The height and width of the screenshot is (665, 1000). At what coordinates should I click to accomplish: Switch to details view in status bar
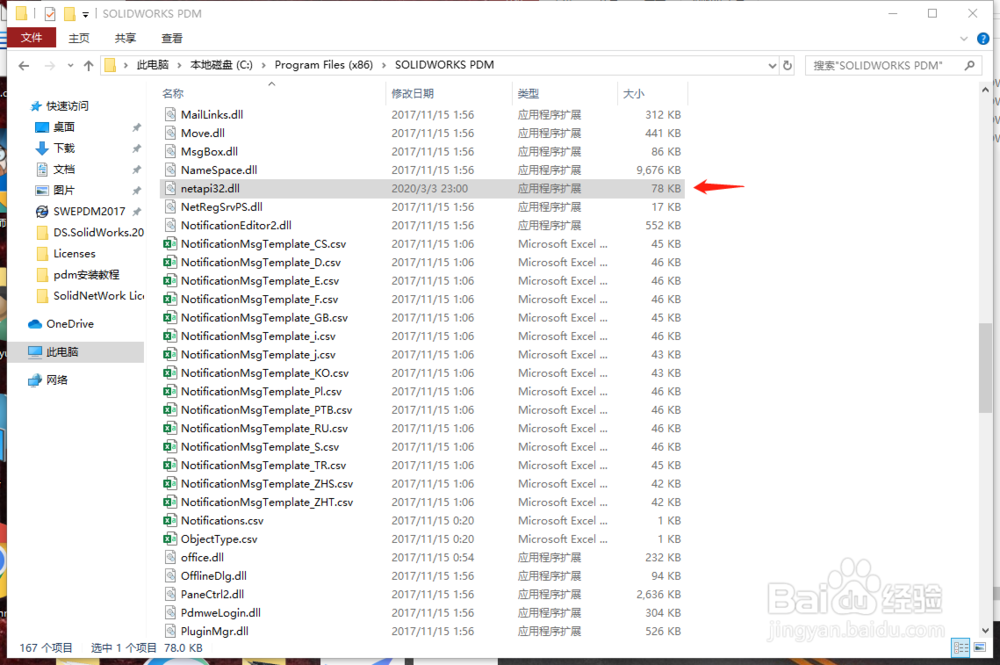click(960, 648)
